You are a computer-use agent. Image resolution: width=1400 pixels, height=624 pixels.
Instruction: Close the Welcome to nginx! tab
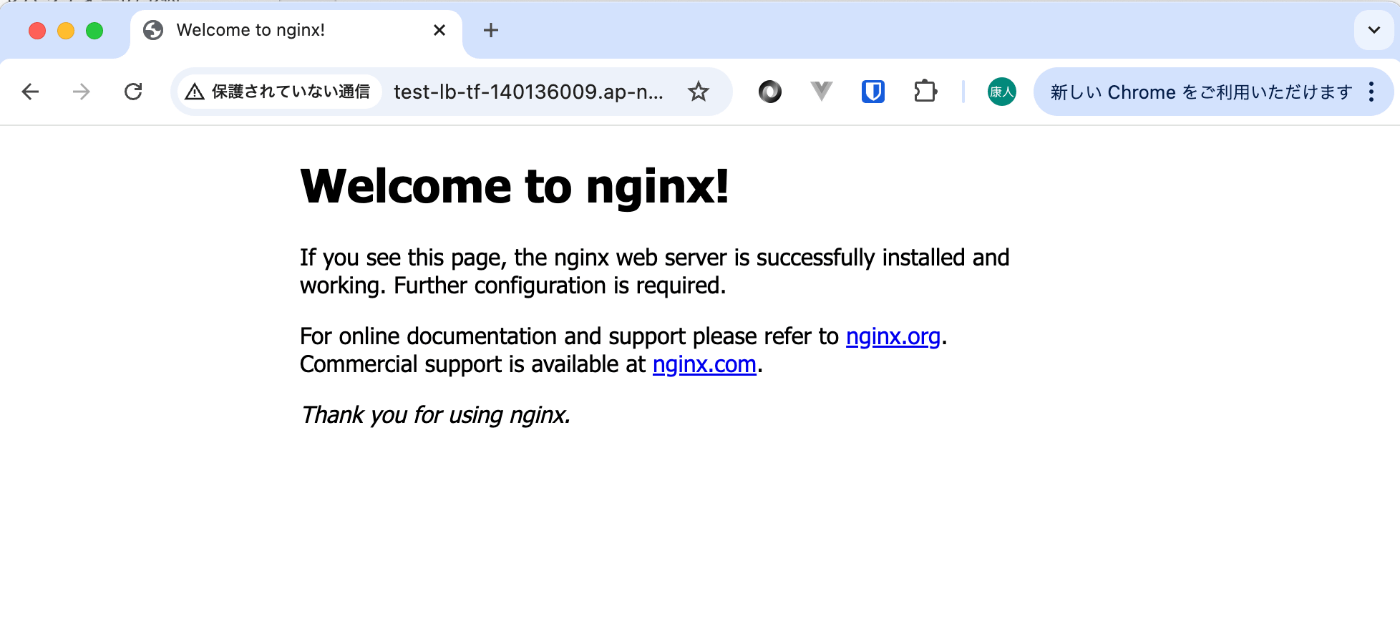[x=439, y=30]
